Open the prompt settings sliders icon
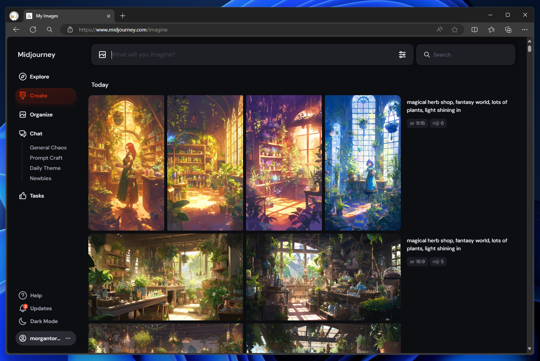Screen dimensions: 540x361 click(402, 54)
